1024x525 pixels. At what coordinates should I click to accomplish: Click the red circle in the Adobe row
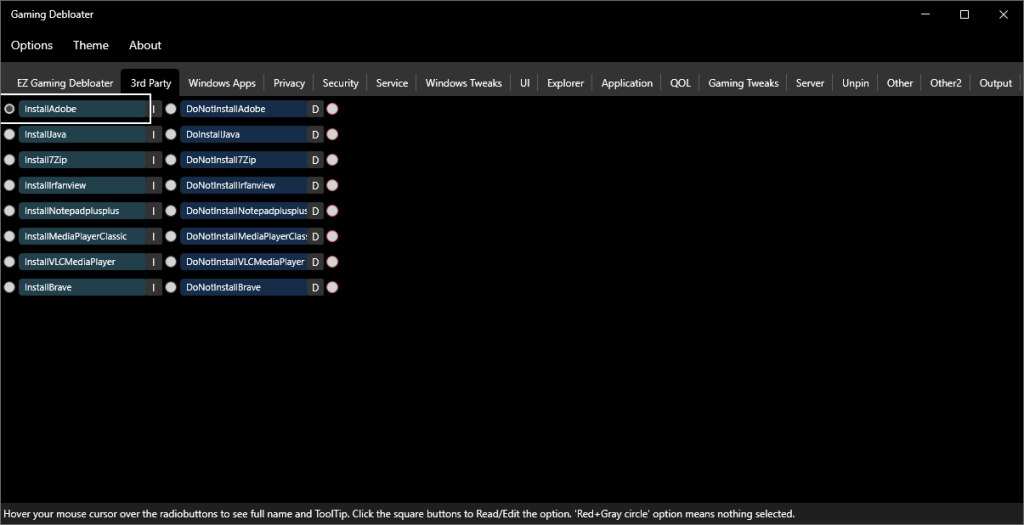(332, 109)
